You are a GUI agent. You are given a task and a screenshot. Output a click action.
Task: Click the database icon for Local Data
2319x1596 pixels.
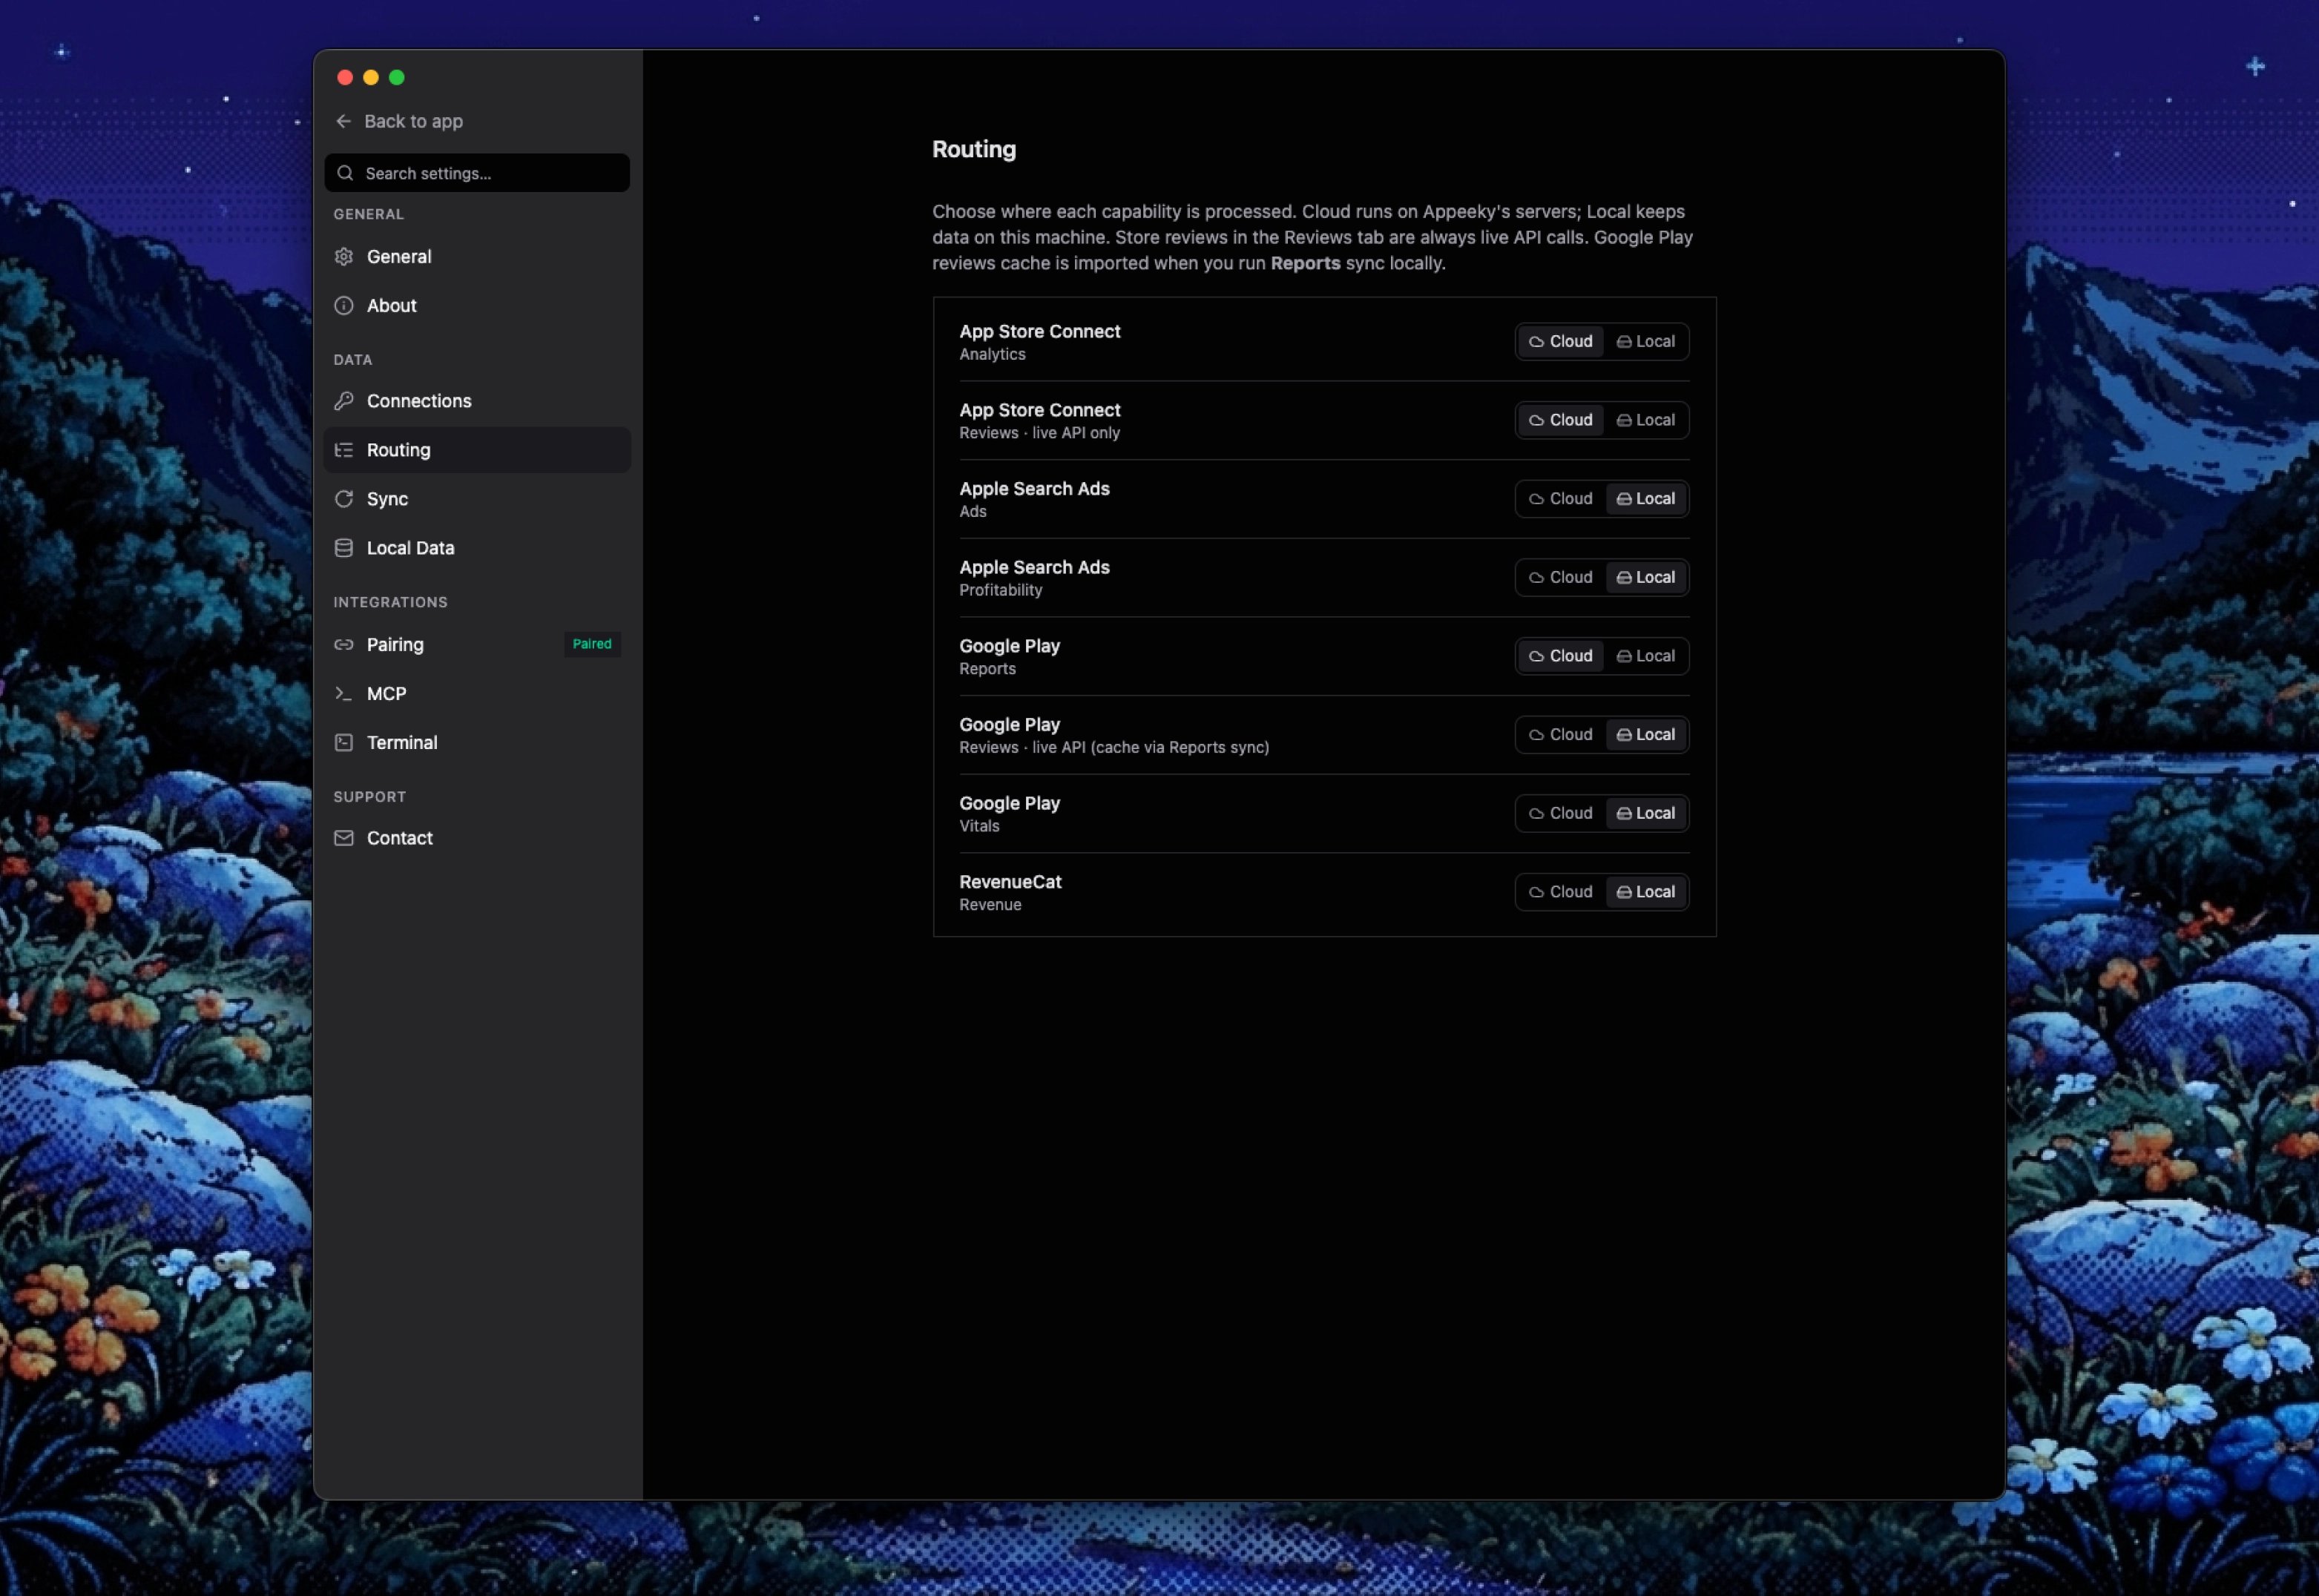point(344,548)
